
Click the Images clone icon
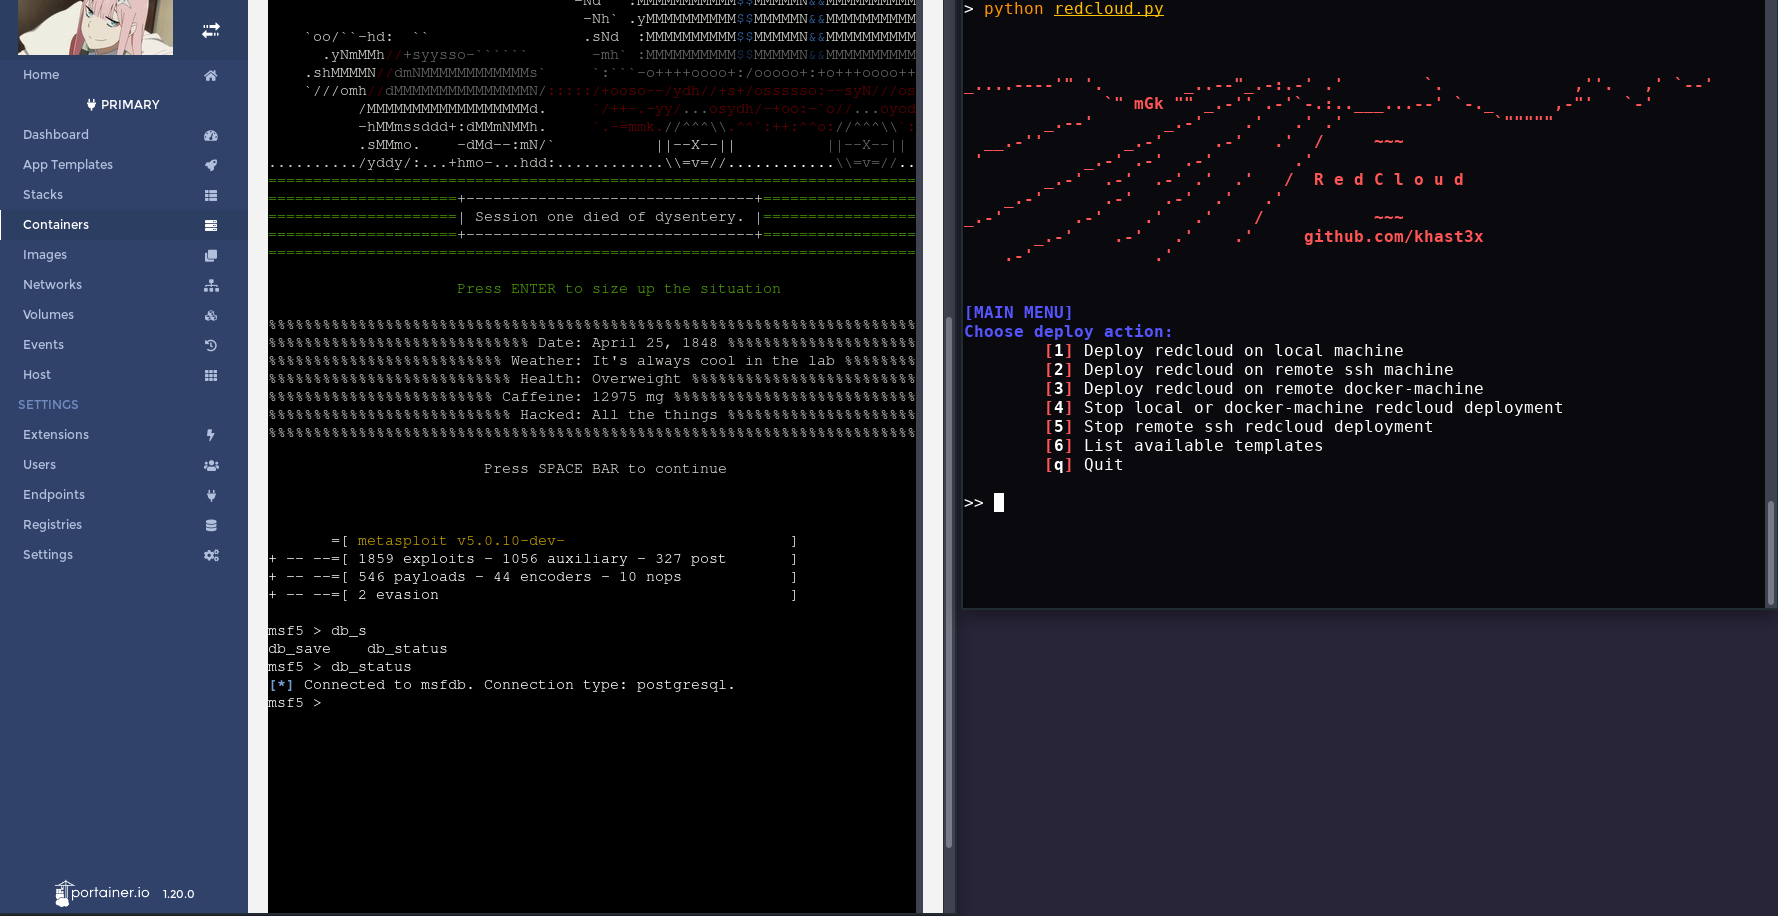click(x=211, y=255)
